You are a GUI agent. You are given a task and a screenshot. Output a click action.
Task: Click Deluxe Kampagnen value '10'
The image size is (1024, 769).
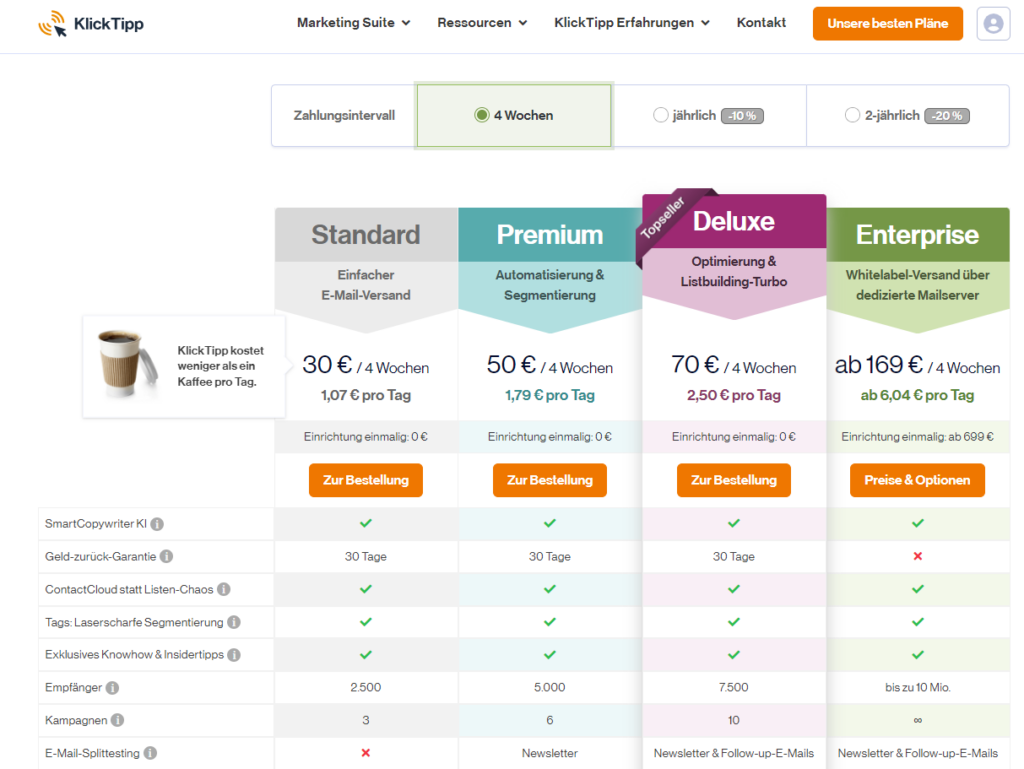734,720
